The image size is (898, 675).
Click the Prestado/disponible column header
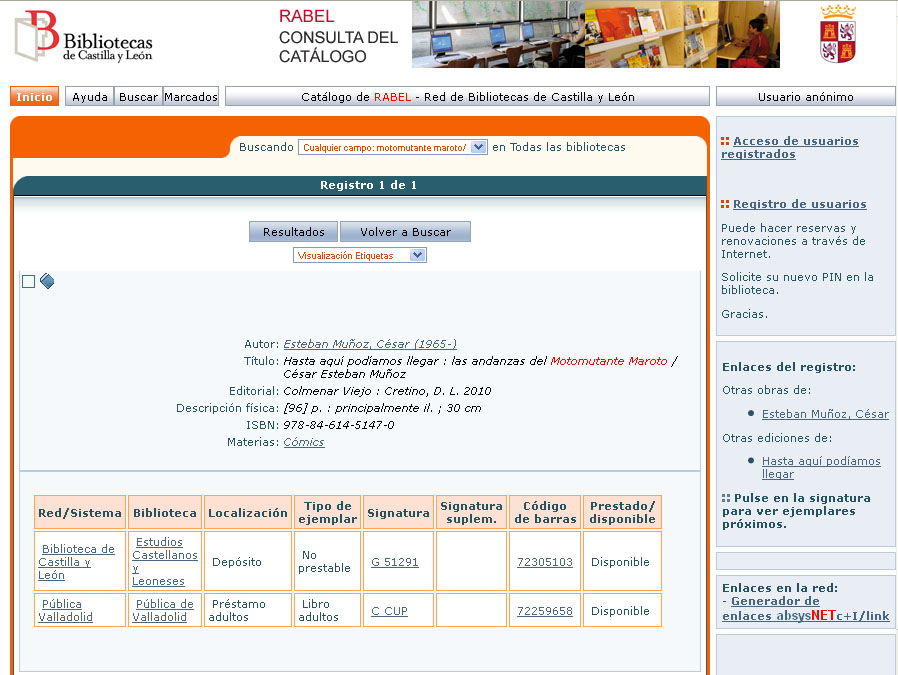pyautogui.click(x=623, y=512)
